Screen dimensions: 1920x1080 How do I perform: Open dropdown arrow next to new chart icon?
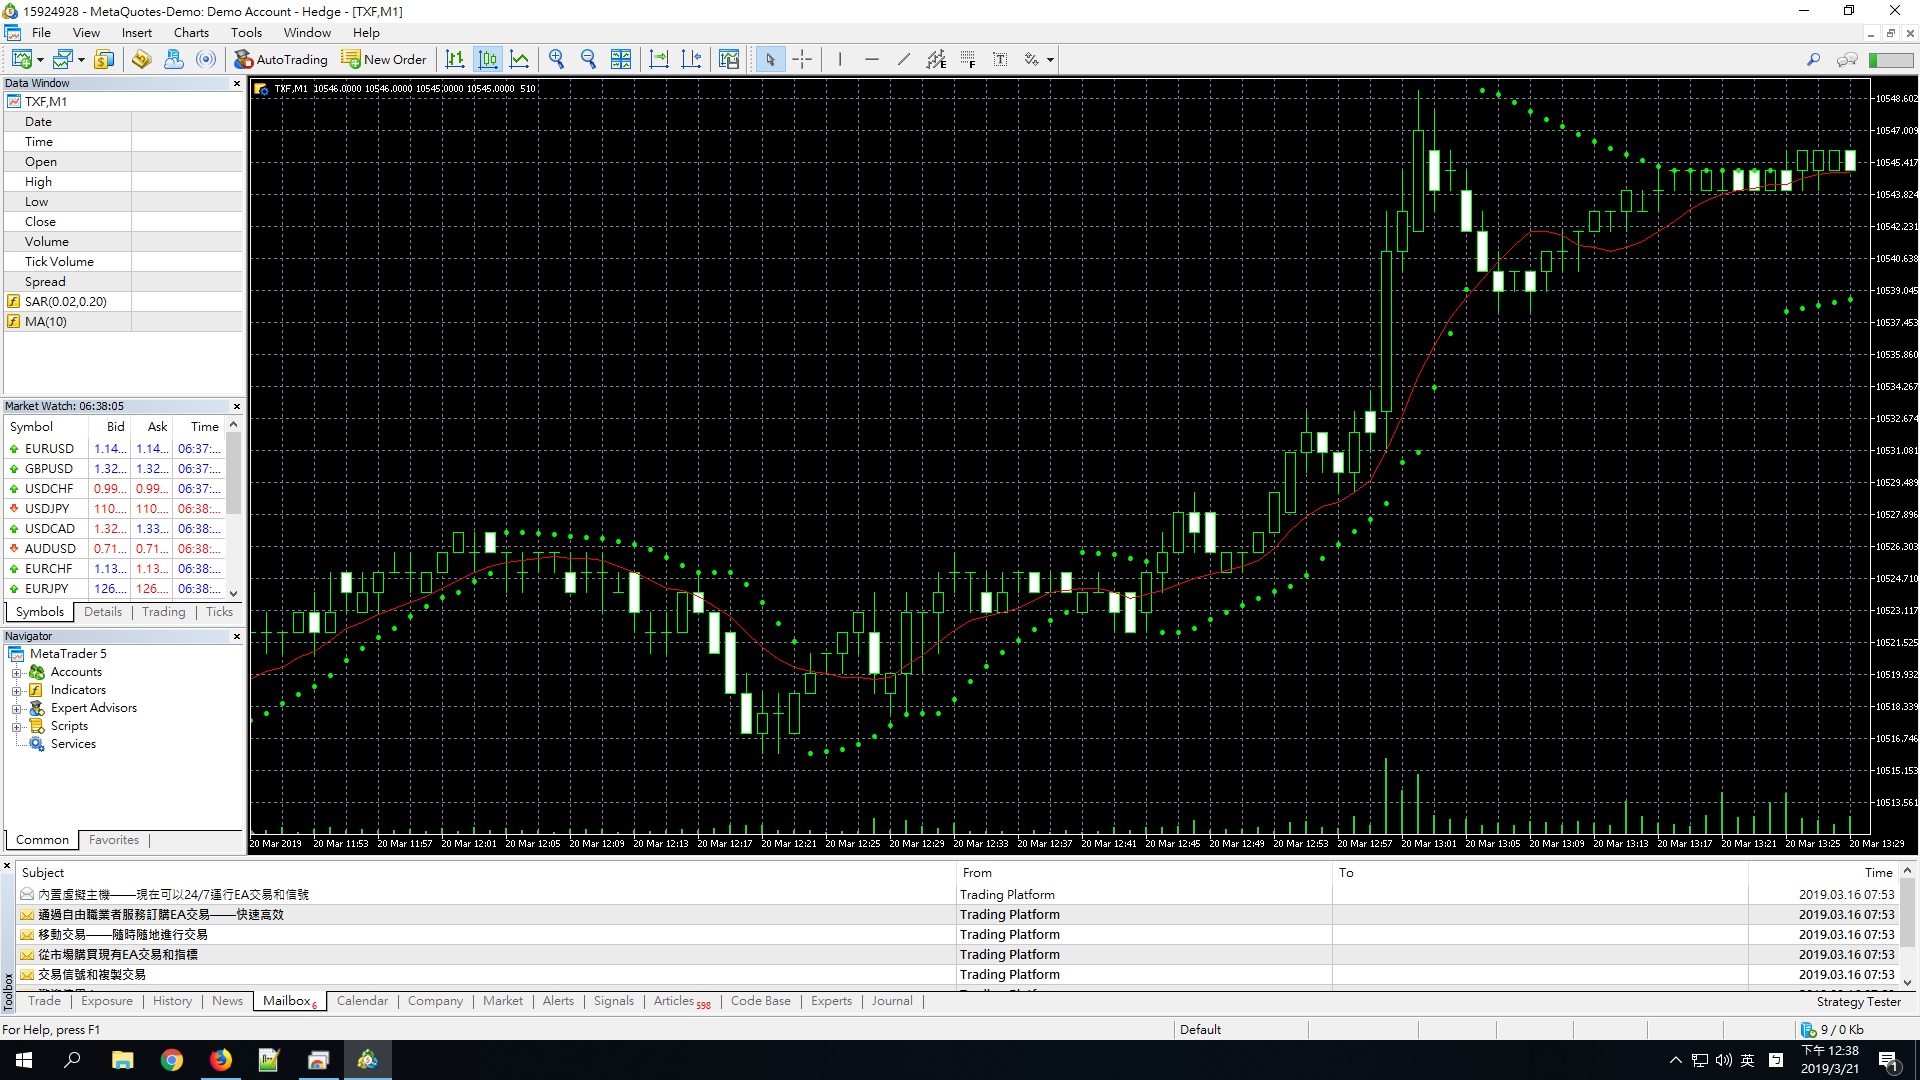[x=40, y=60]
